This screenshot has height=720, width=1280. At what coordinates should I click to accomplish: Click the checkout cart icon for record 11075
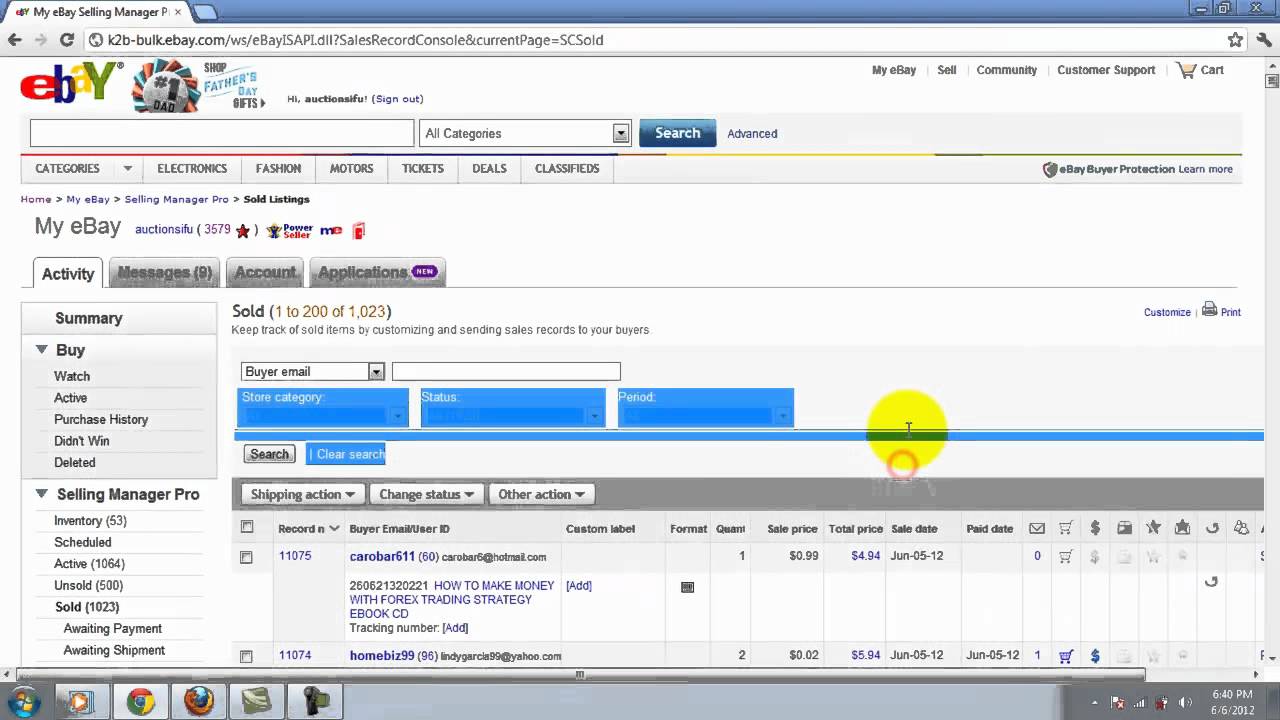pos(1066,556)
